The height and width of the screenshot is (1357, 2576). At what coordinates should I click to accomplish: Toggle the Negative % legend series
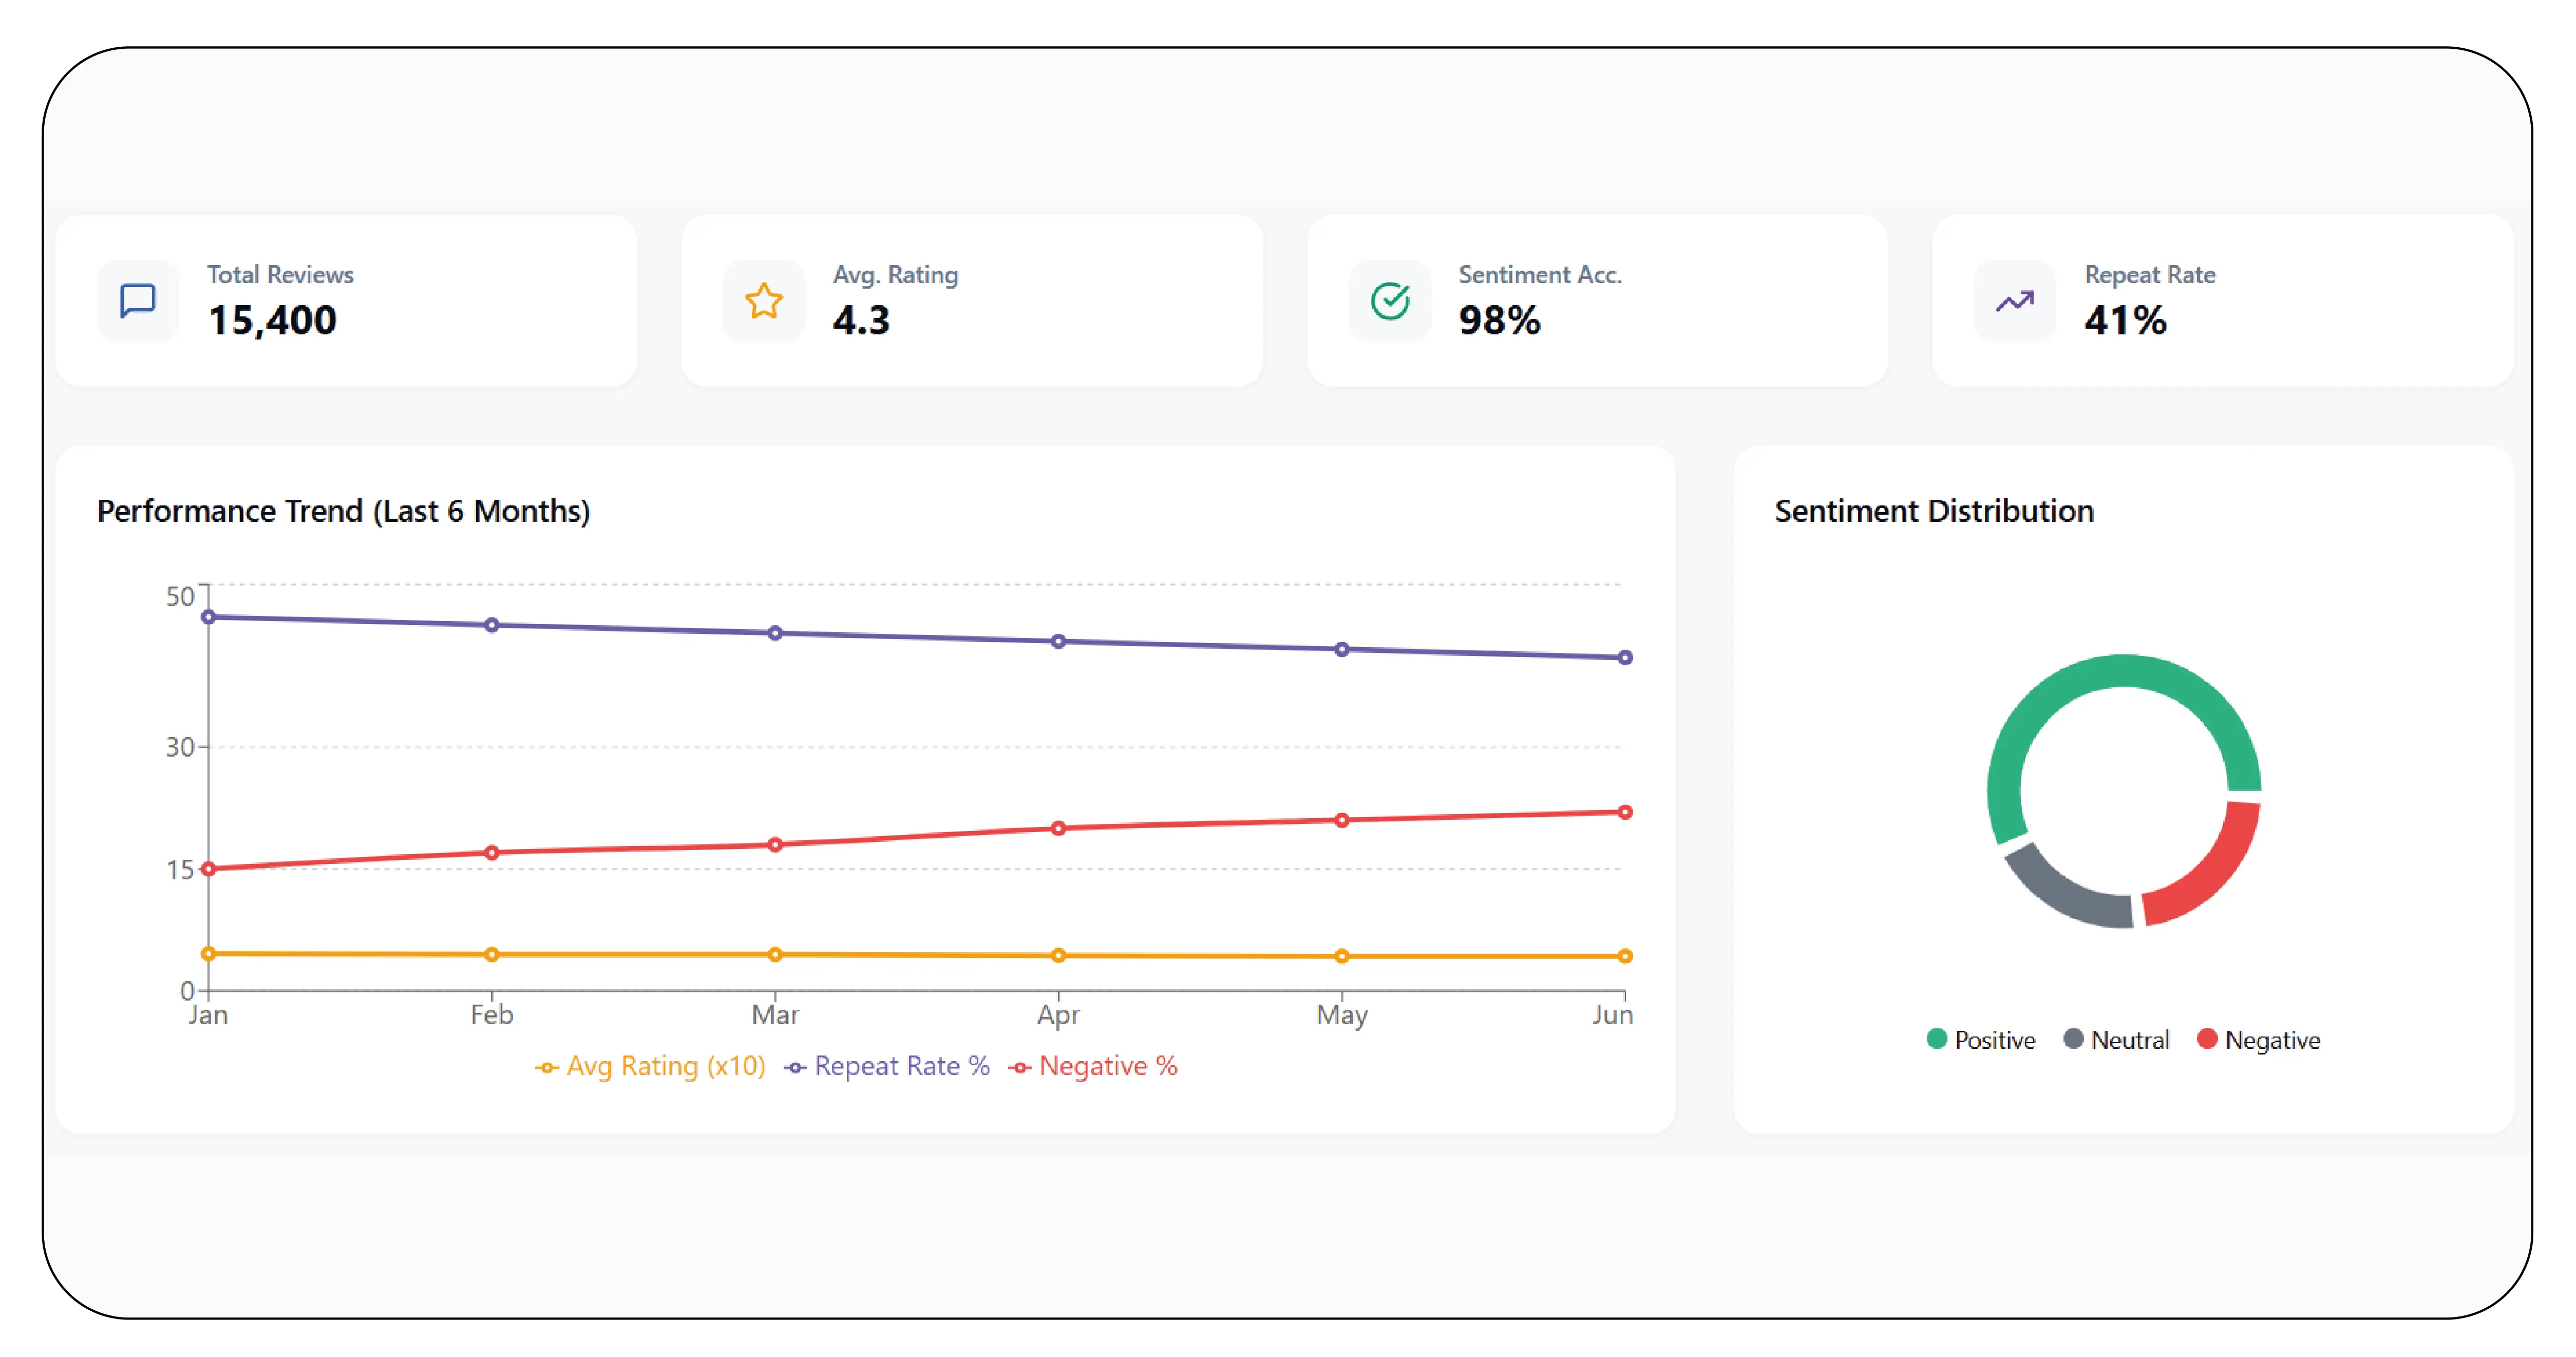1093,1066
